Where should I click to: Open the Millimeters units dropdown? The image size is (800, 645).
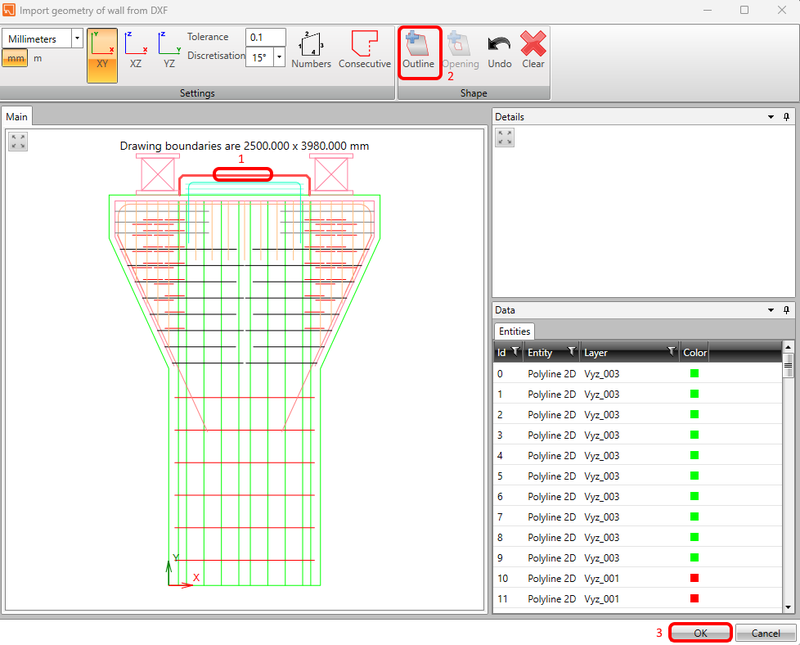pyautogui.click(x=78, y=37)
